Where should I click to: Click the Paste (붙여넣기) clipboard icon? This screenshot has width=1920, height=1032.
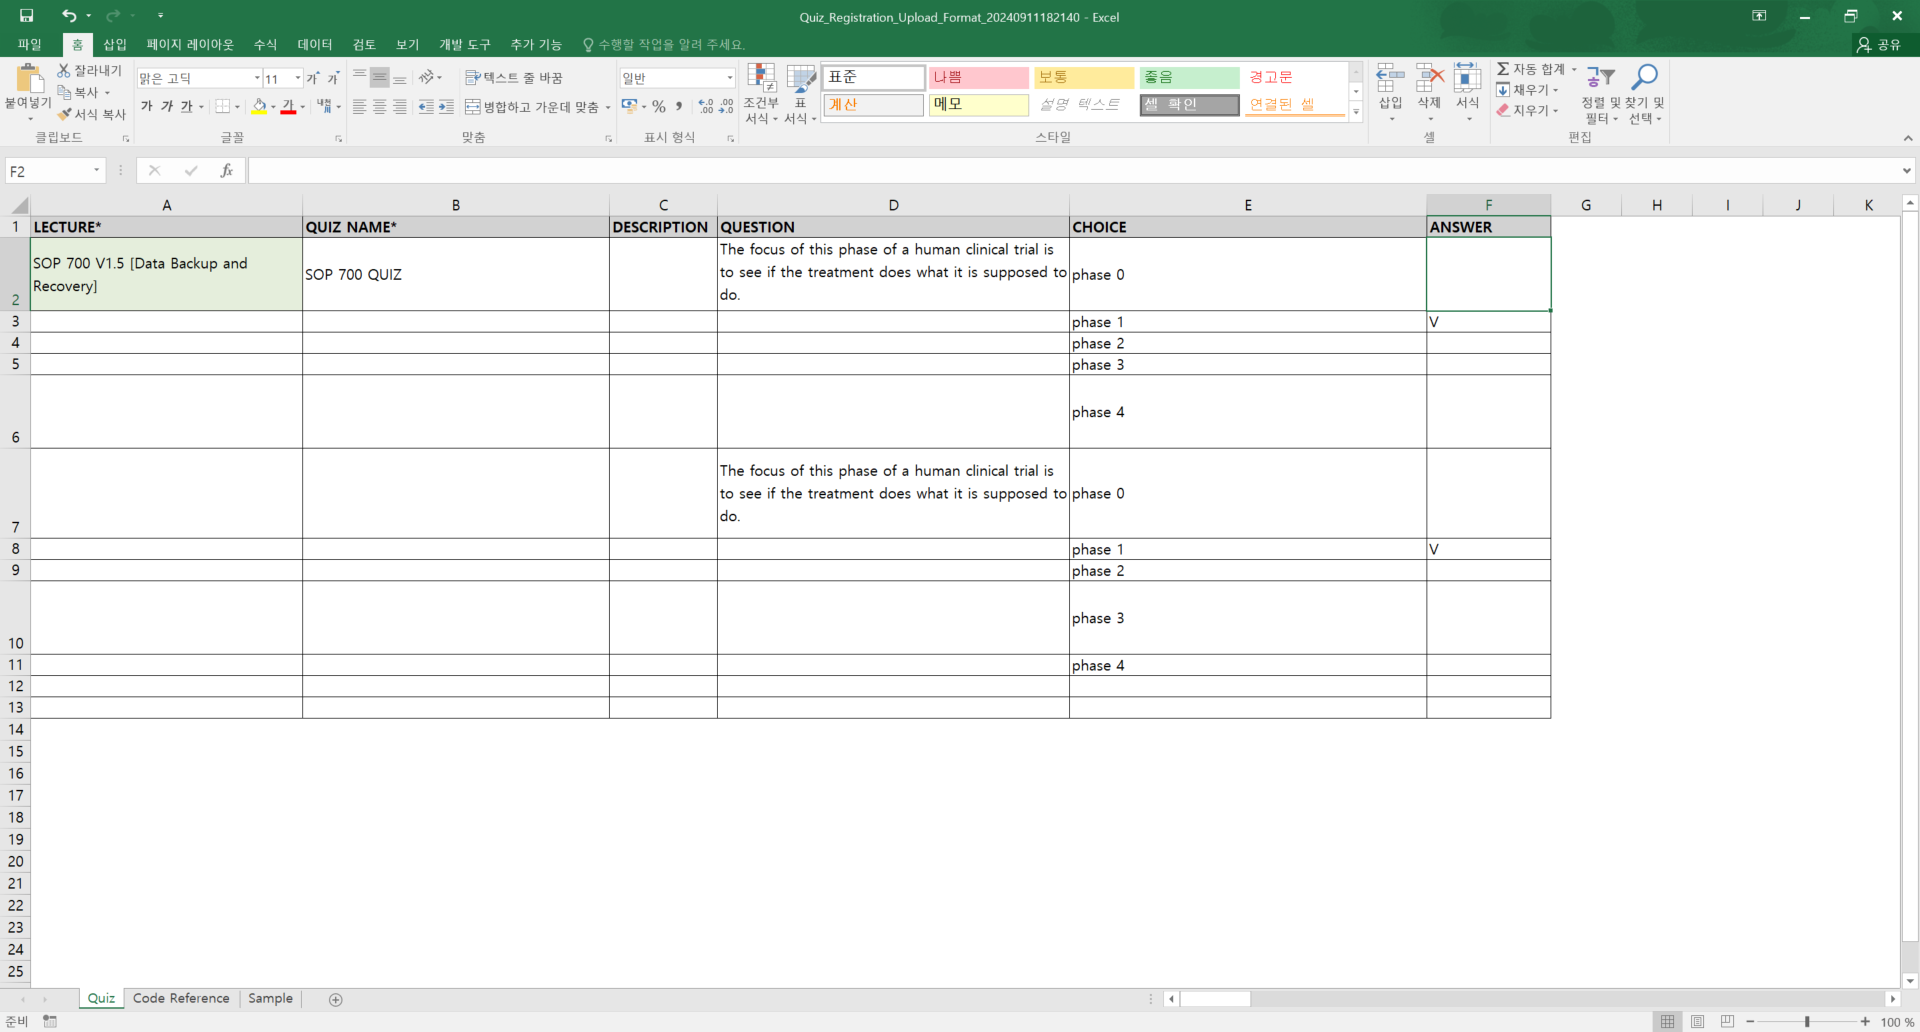pyautogui.click(x=28, y=82)
